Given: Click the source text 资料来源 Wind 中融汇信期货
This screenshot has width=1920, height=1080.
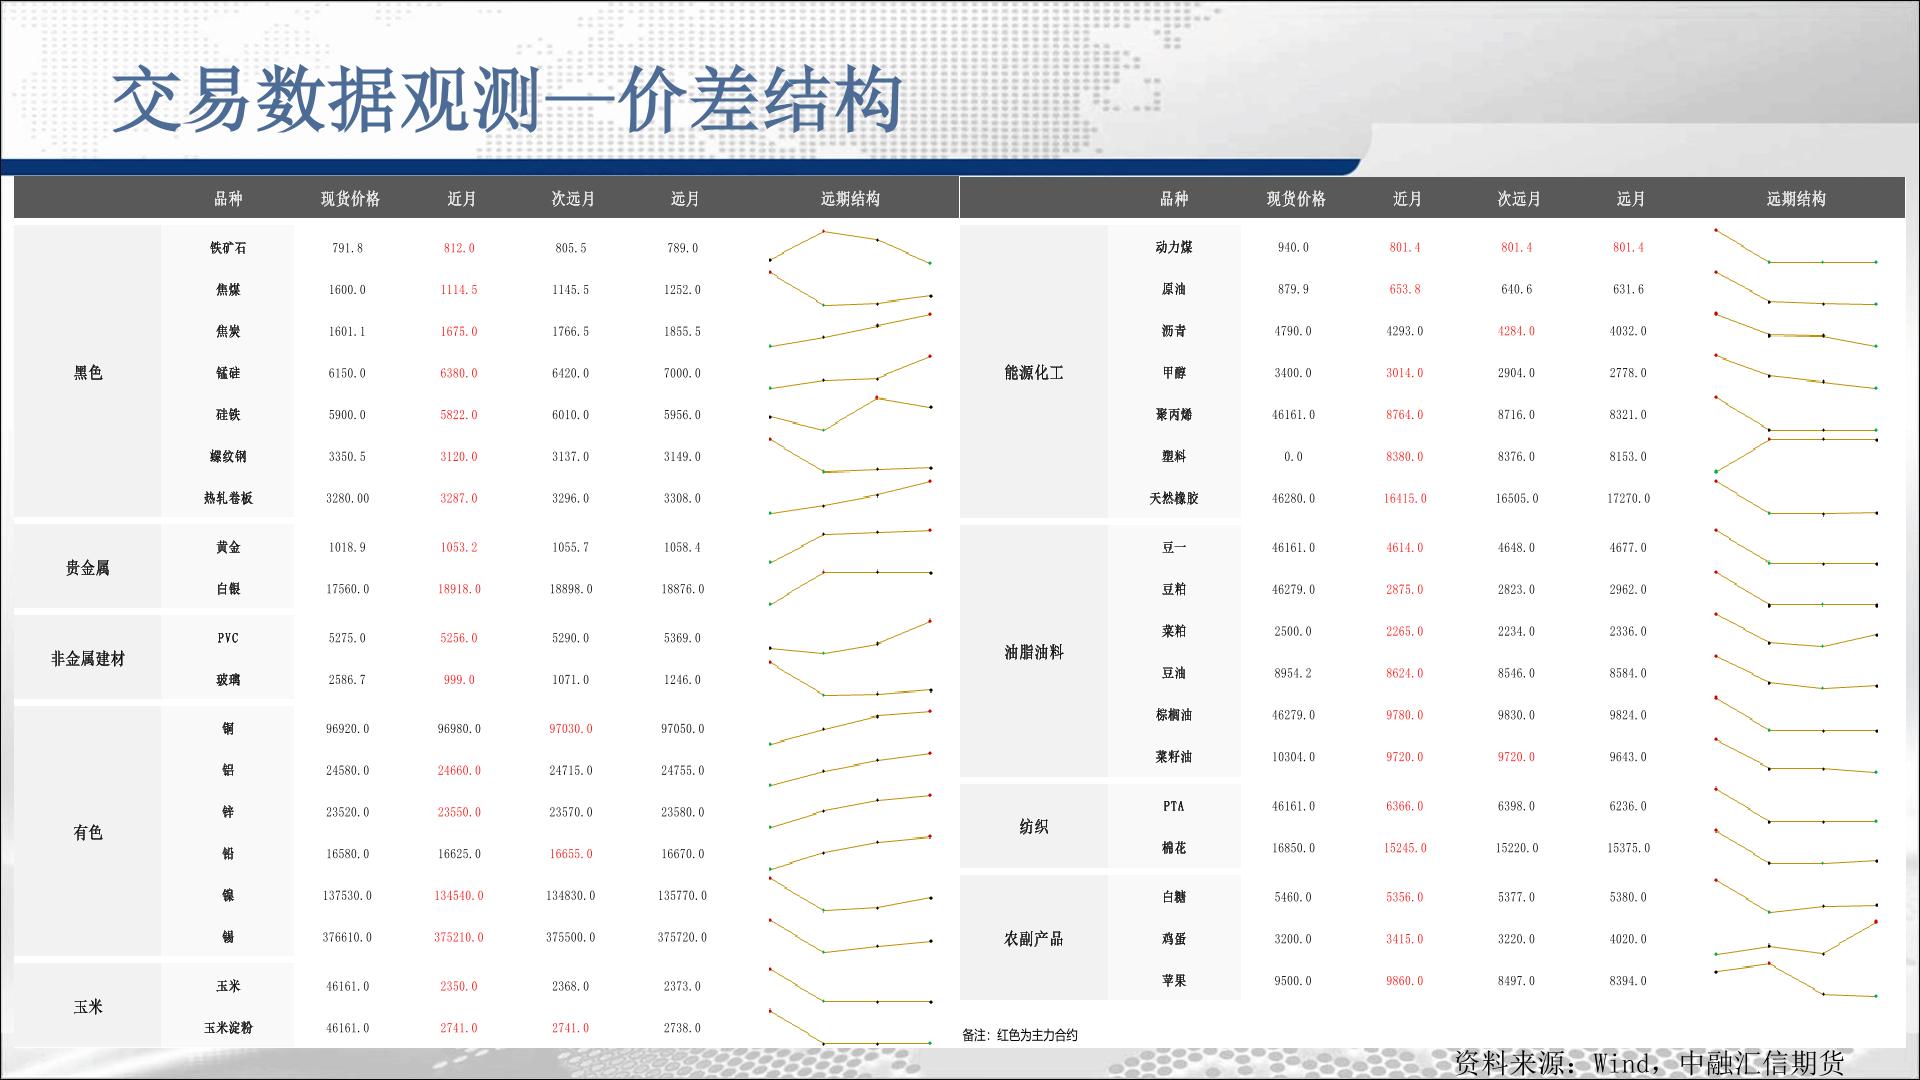Looking at the screenshot, I should [1648, 1062].
